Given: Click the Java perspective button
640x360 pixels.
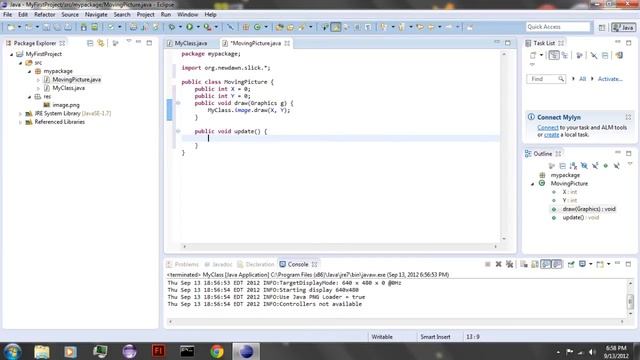Looking at the screenshot, I should [x=623, y=27].
